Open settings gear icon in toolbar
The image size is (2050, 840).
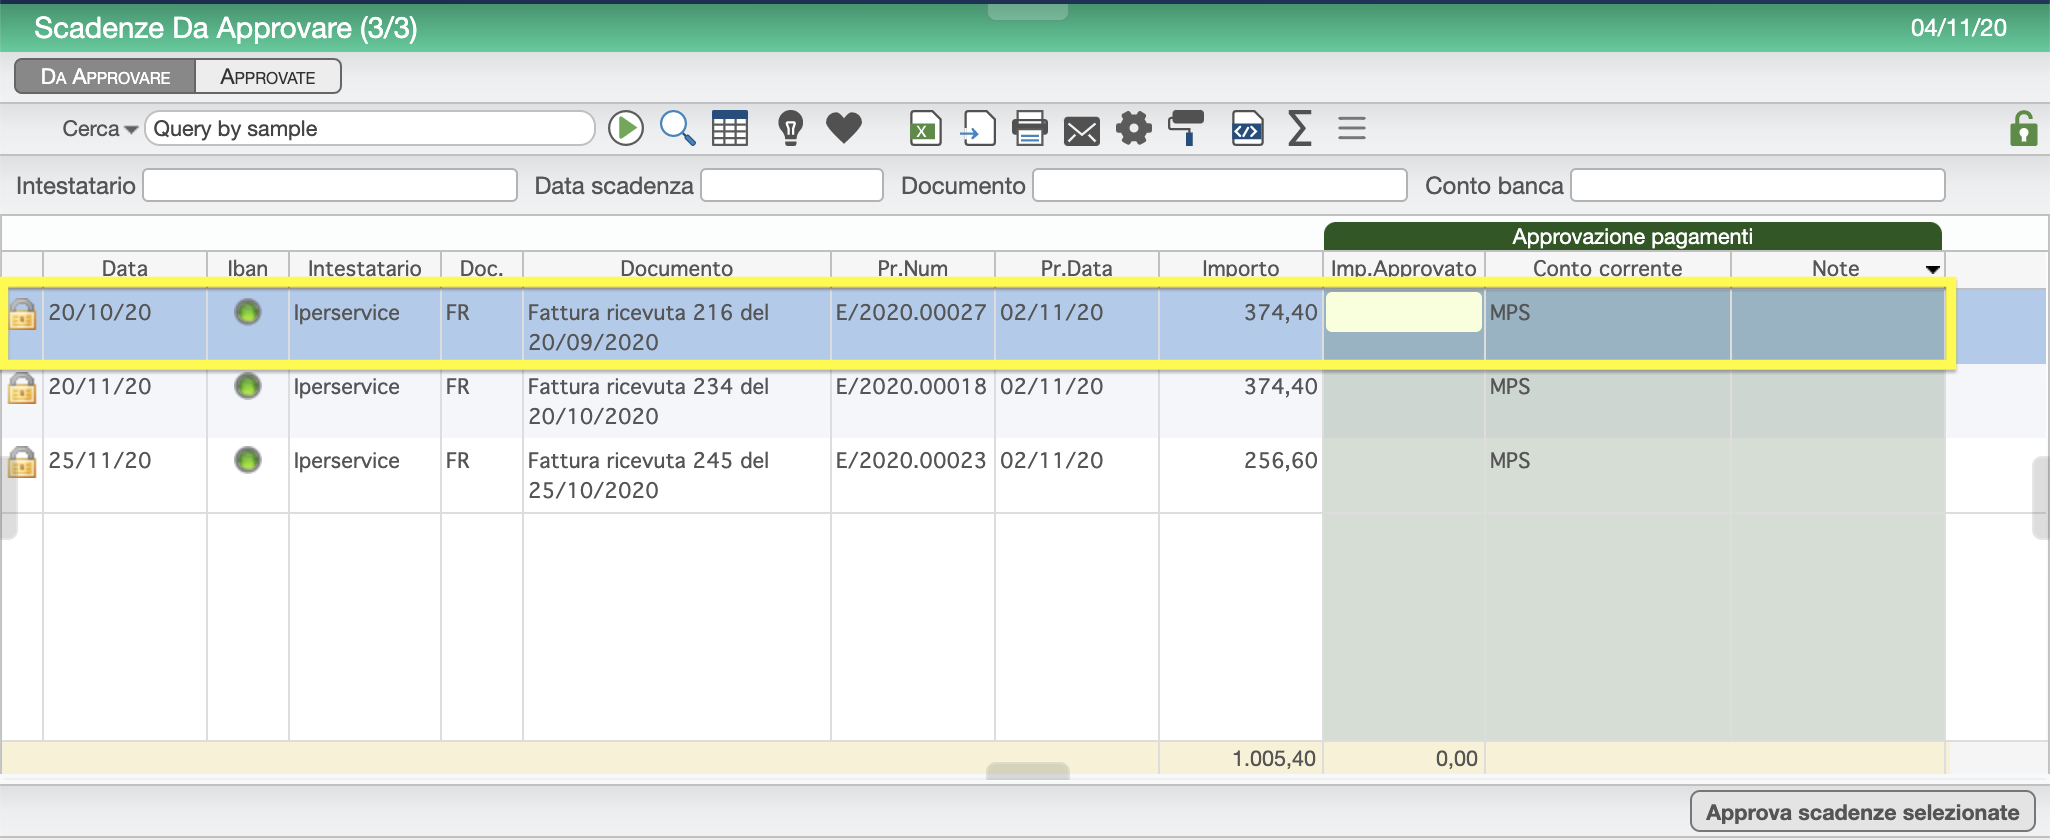point(1134,128)
